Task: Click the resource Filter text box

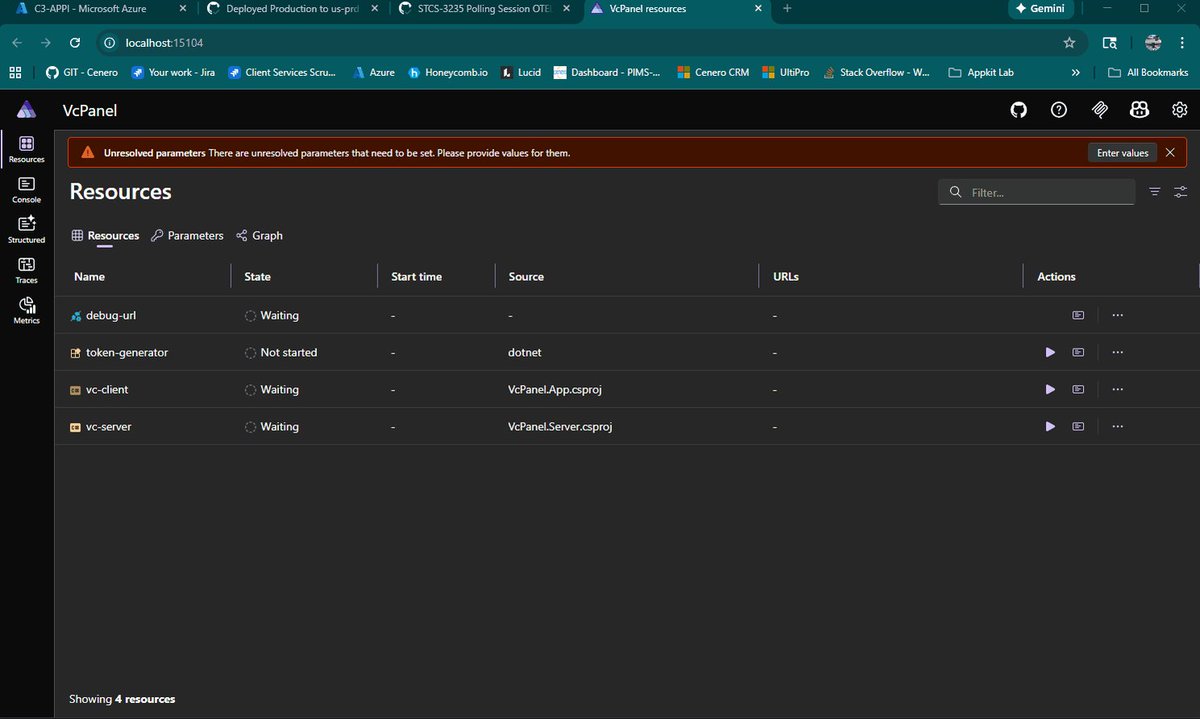Action: coord(1037,192)
